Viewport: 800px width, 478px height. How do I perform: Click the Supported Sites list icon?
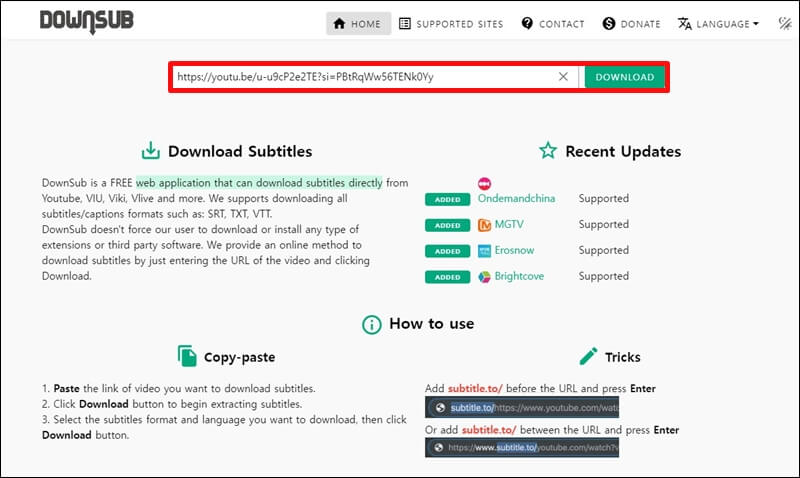(x=405, y=23)
